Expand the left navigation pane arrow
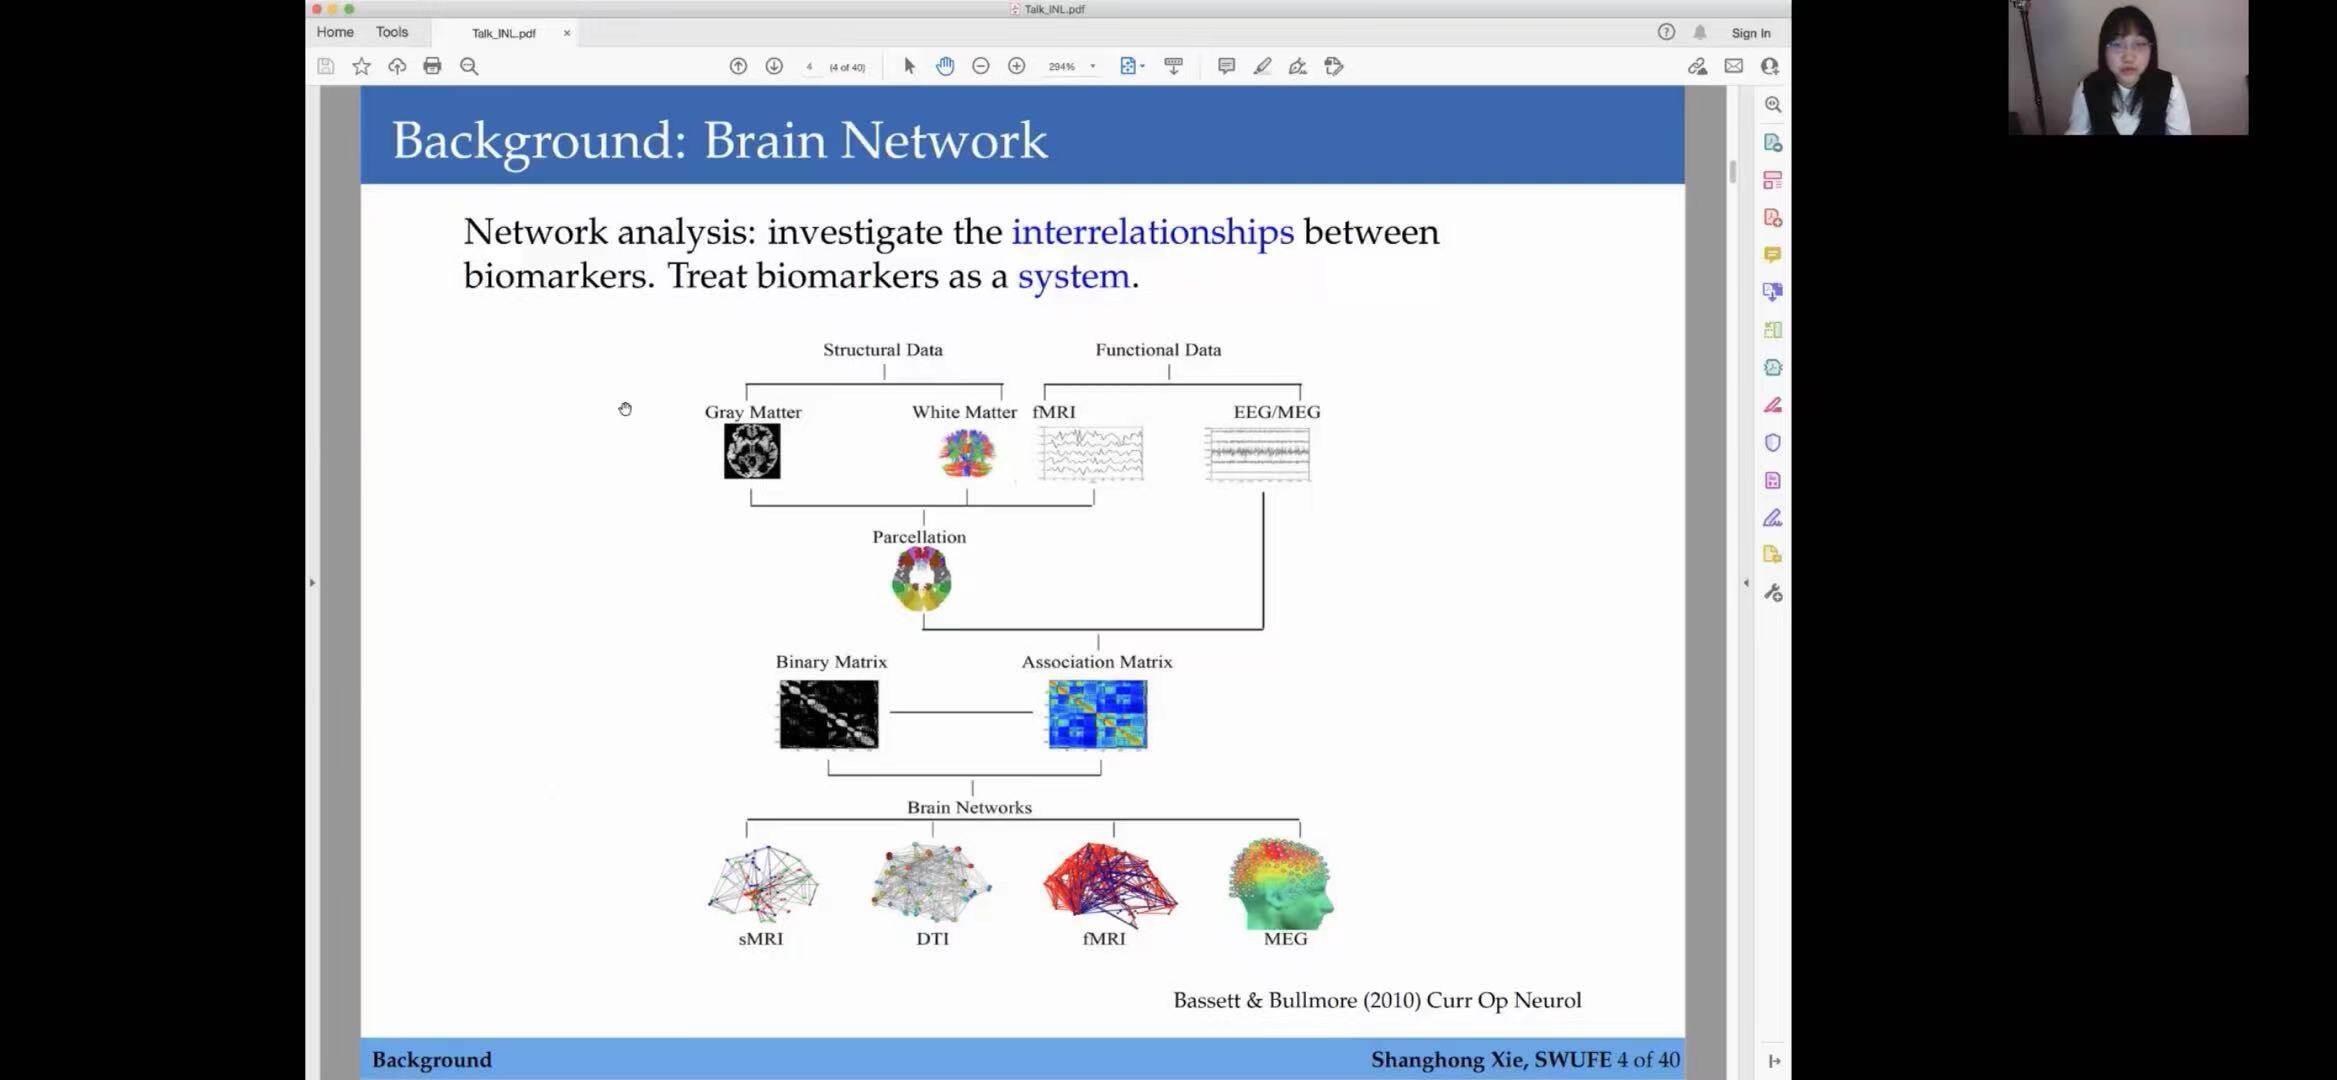This screenshot has width=2337, height=1080. 312,582
